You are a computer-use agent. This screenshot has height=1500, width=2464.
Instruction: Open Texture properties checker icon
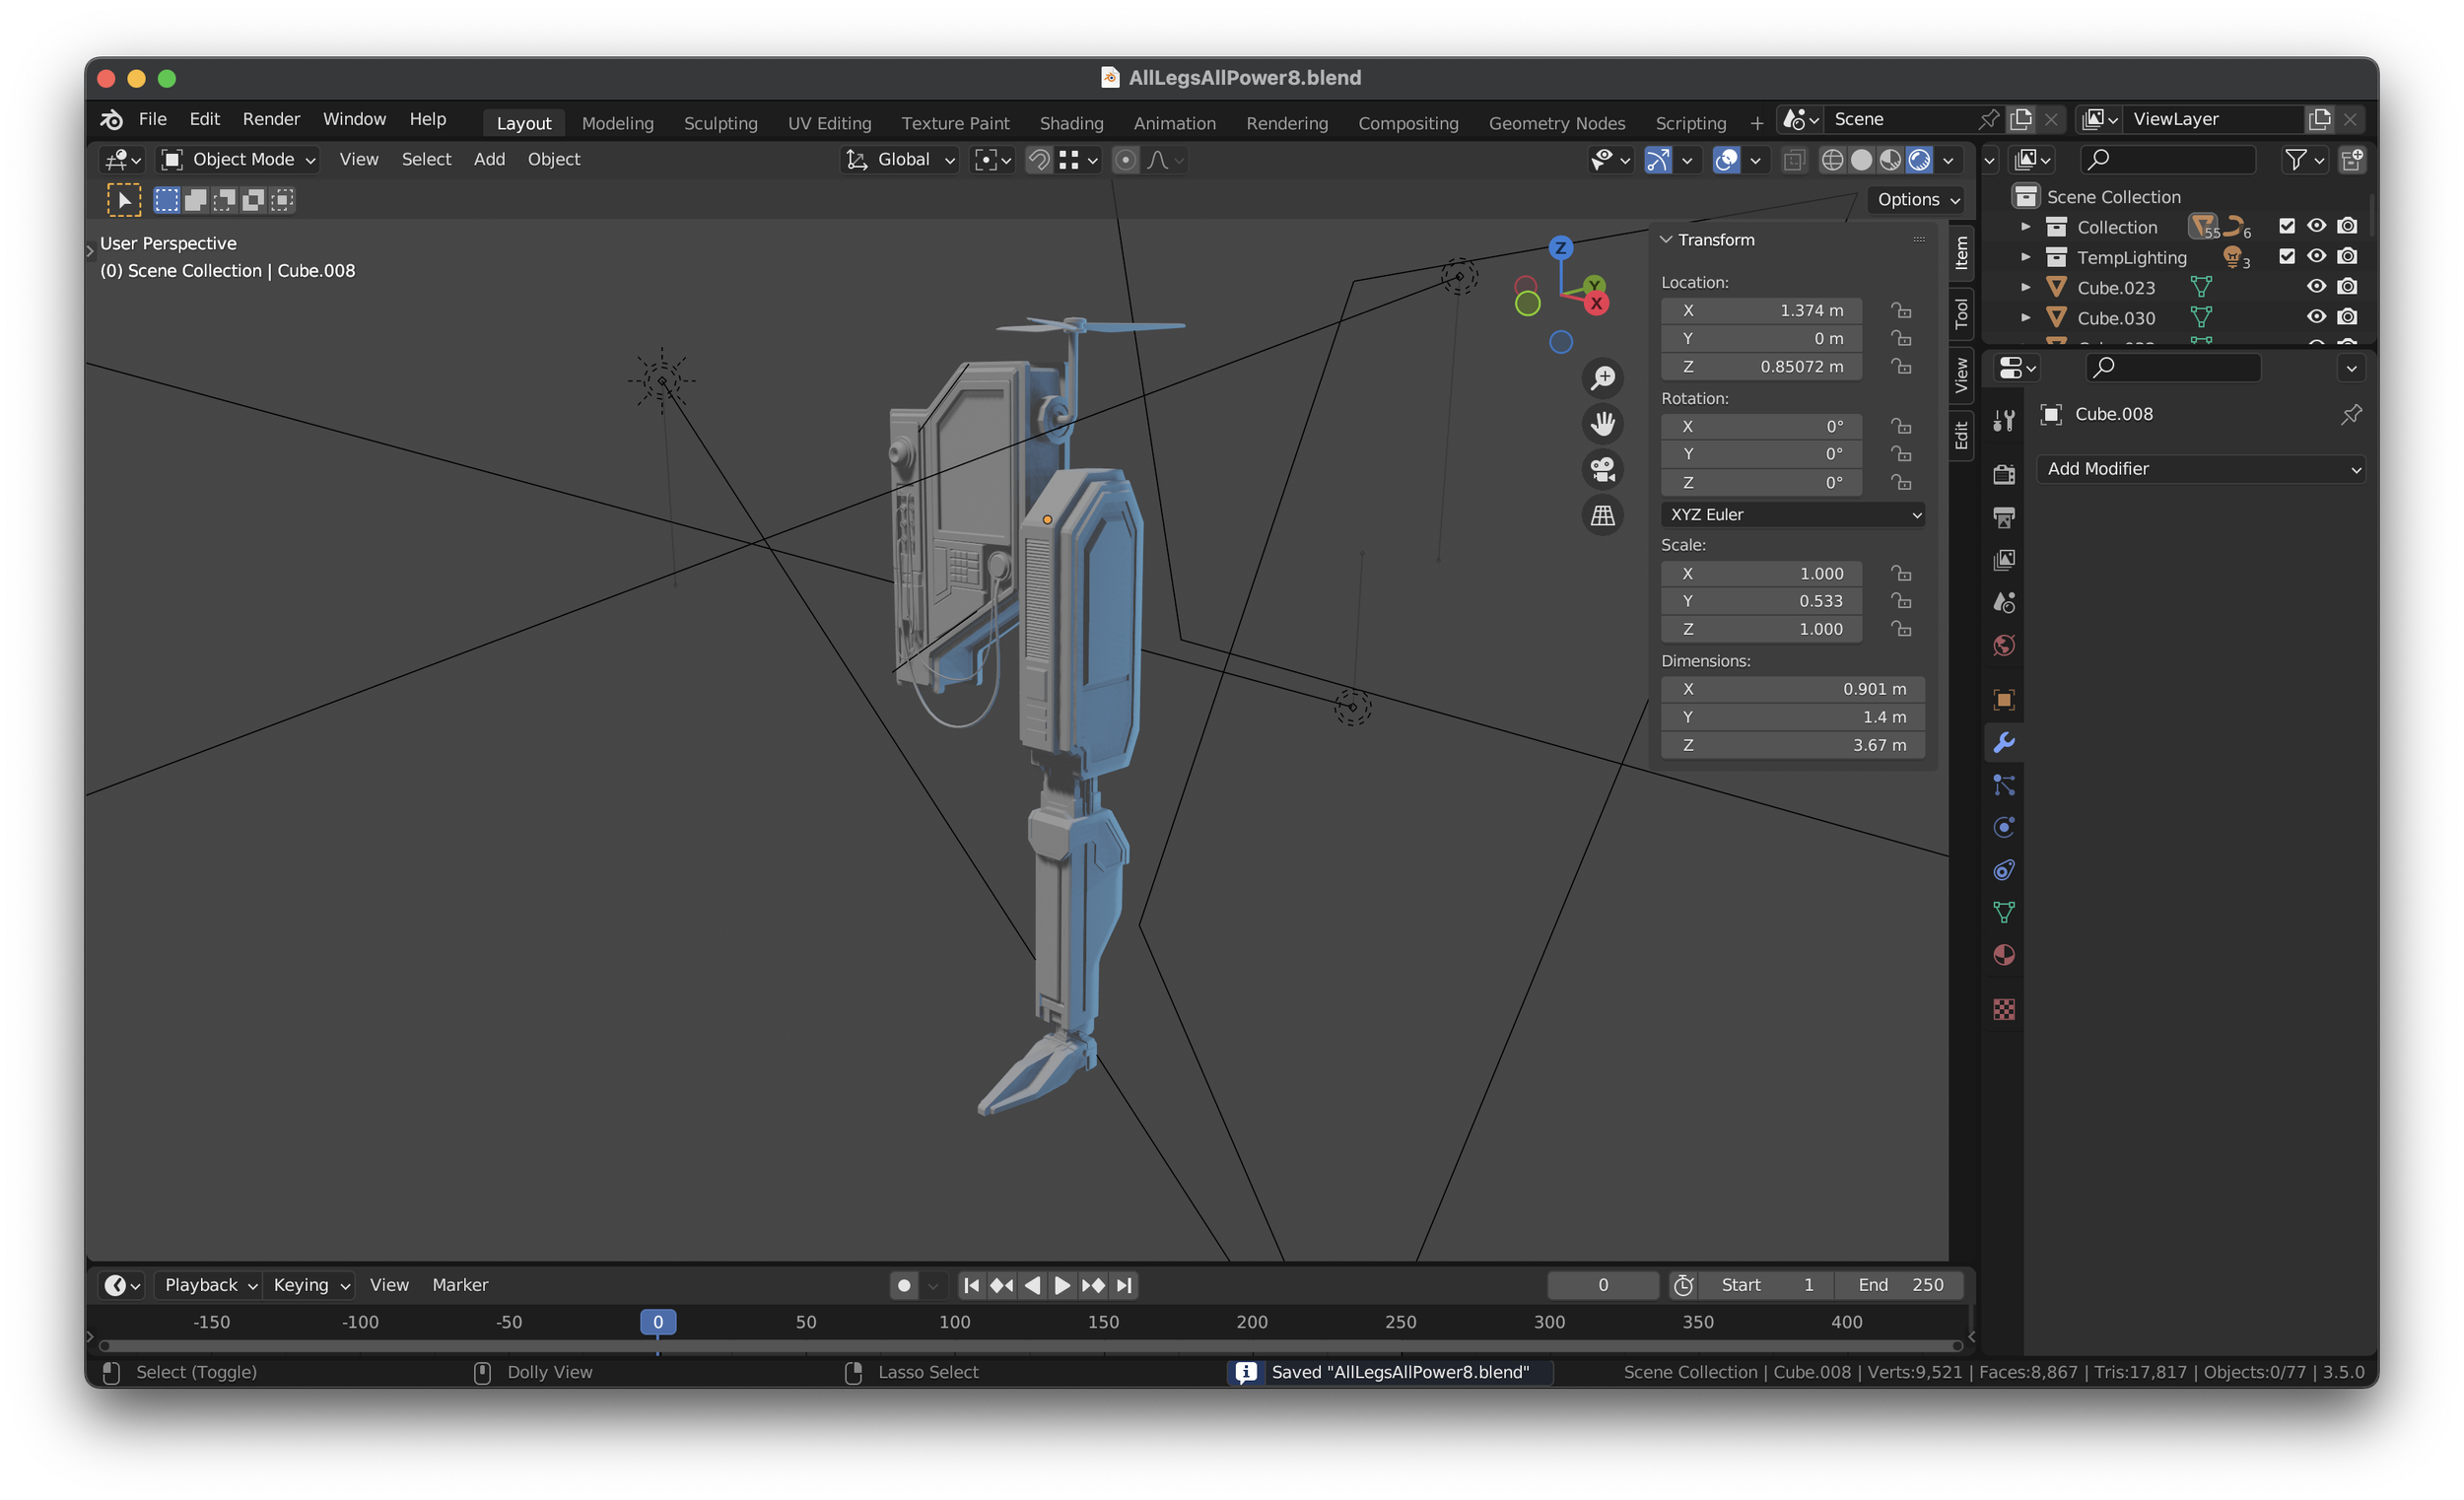[2004, 1009]
